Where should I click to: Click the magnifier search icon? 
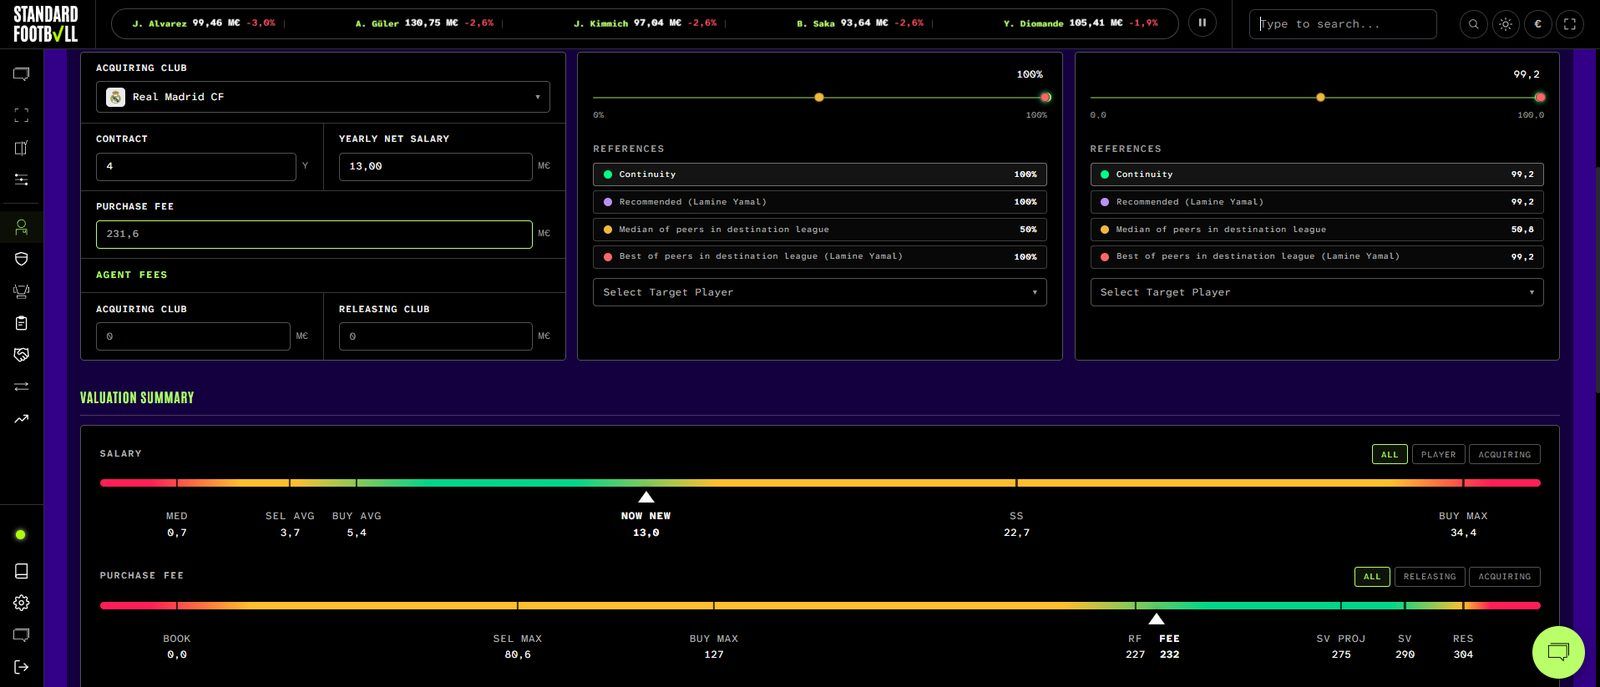click(x=1473, y=24)
